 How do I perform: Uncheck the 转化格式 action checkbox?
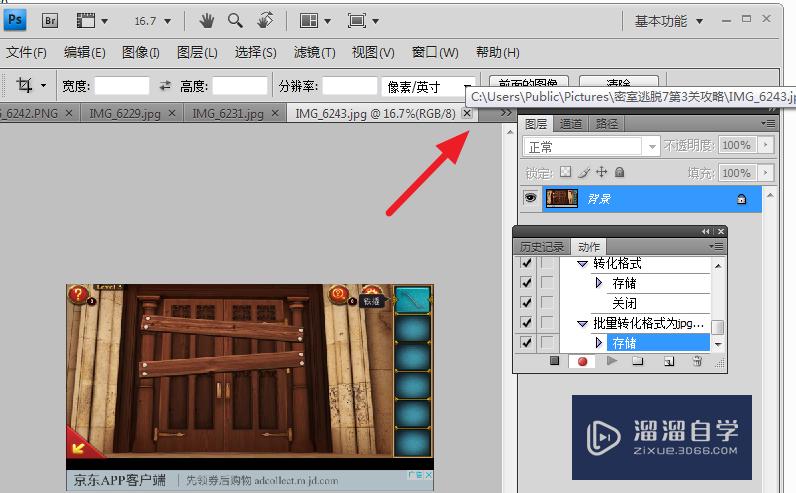point(526,262)
